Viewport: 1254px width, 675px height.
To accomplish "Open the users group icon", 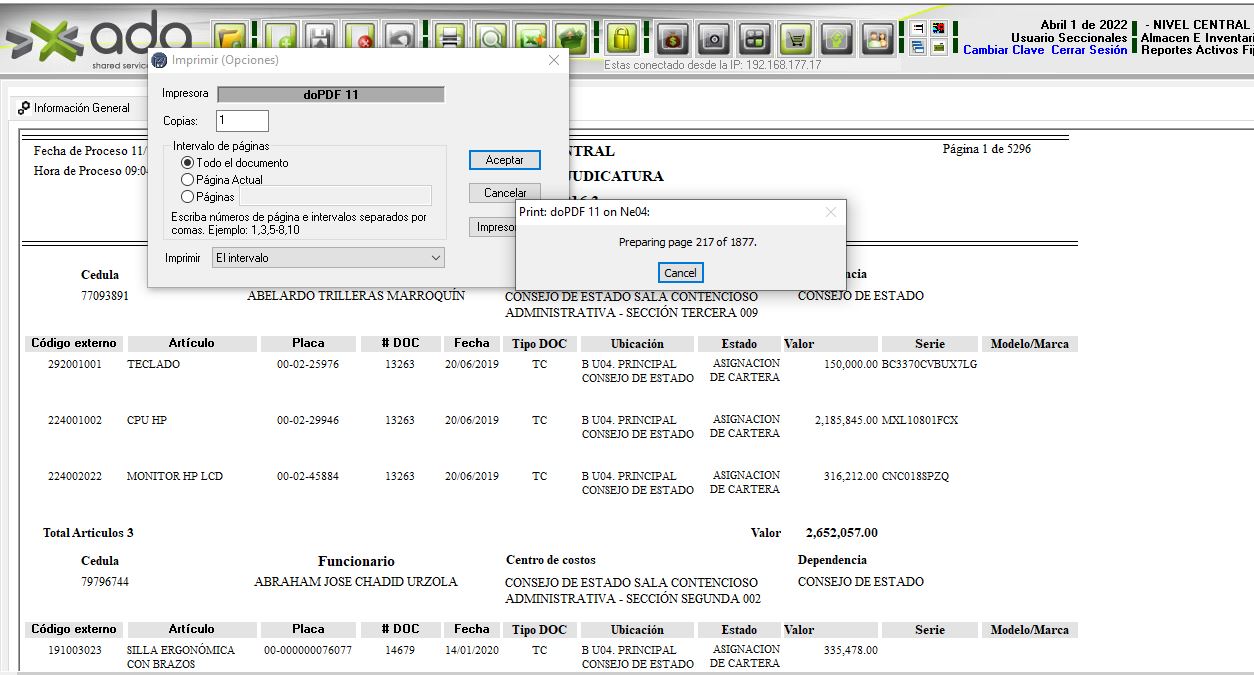I will (877, 39).
